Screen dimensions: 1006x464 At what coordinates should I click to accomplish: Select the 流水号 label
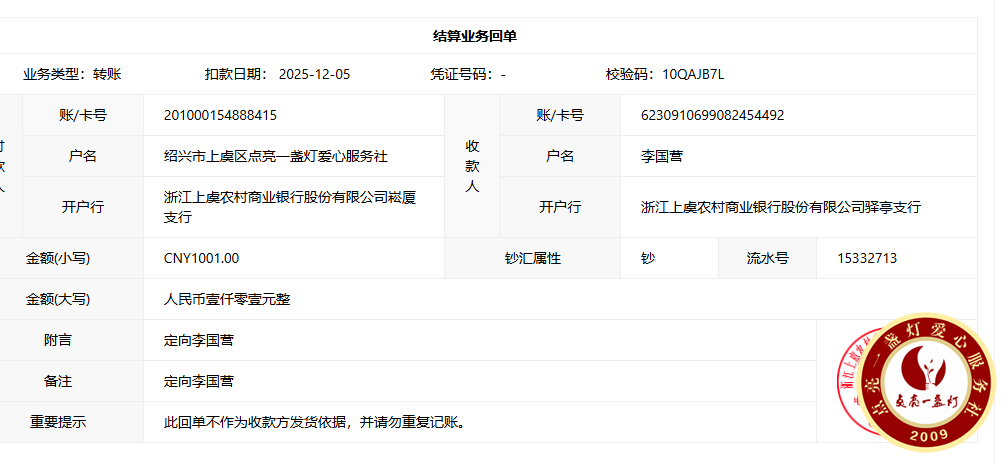click(x=767, y=259)
